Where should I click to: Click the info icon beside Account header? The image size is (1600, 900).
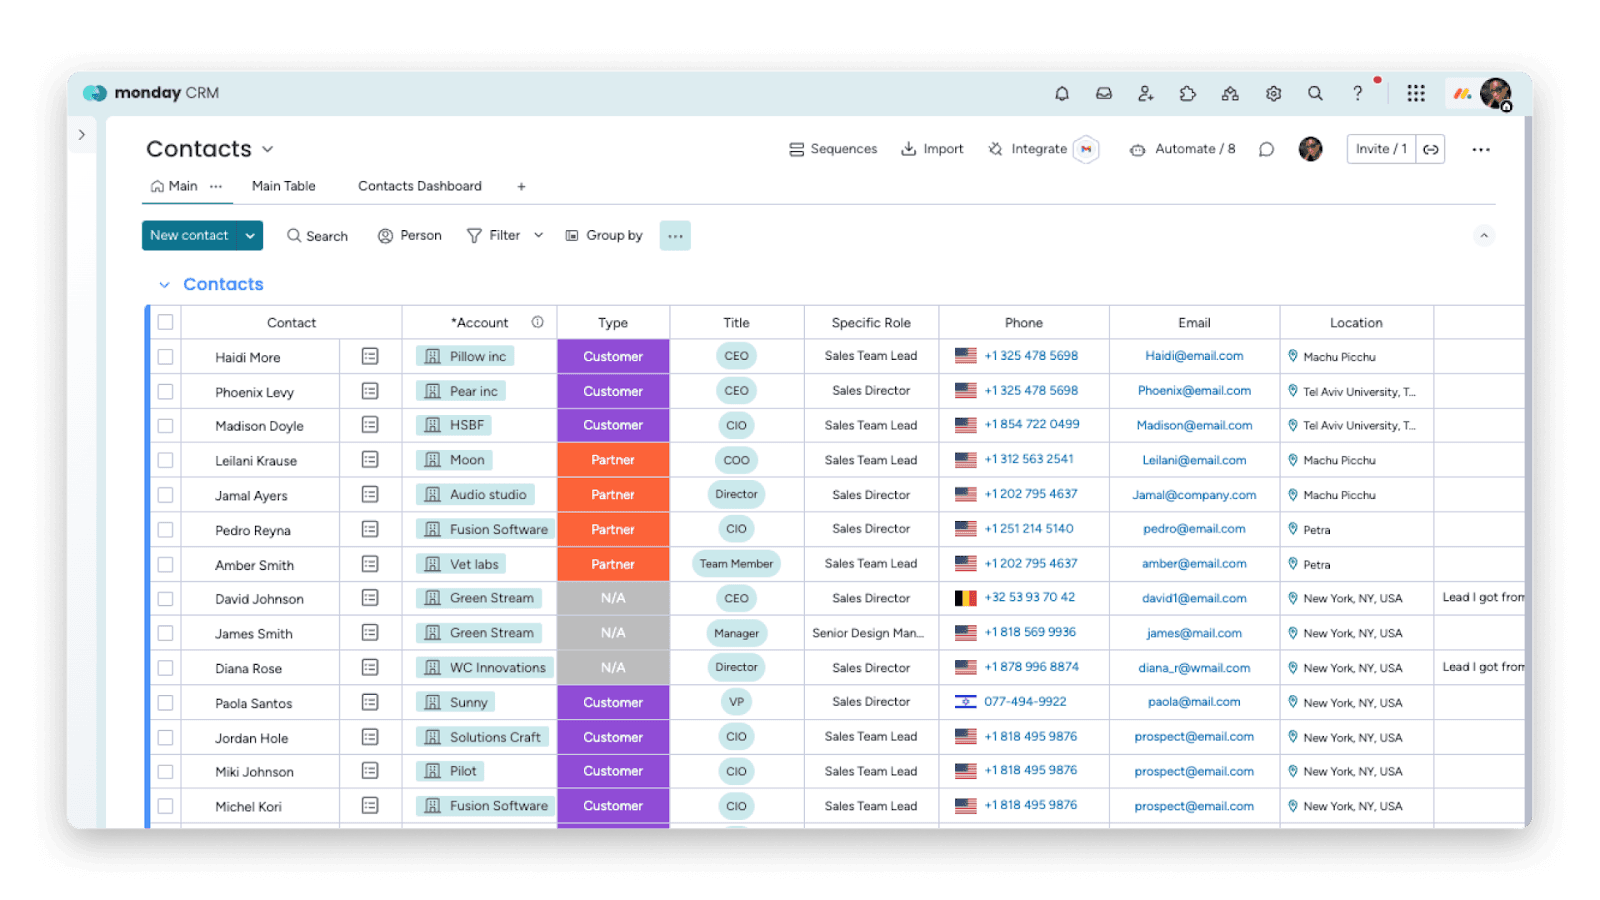537,322
